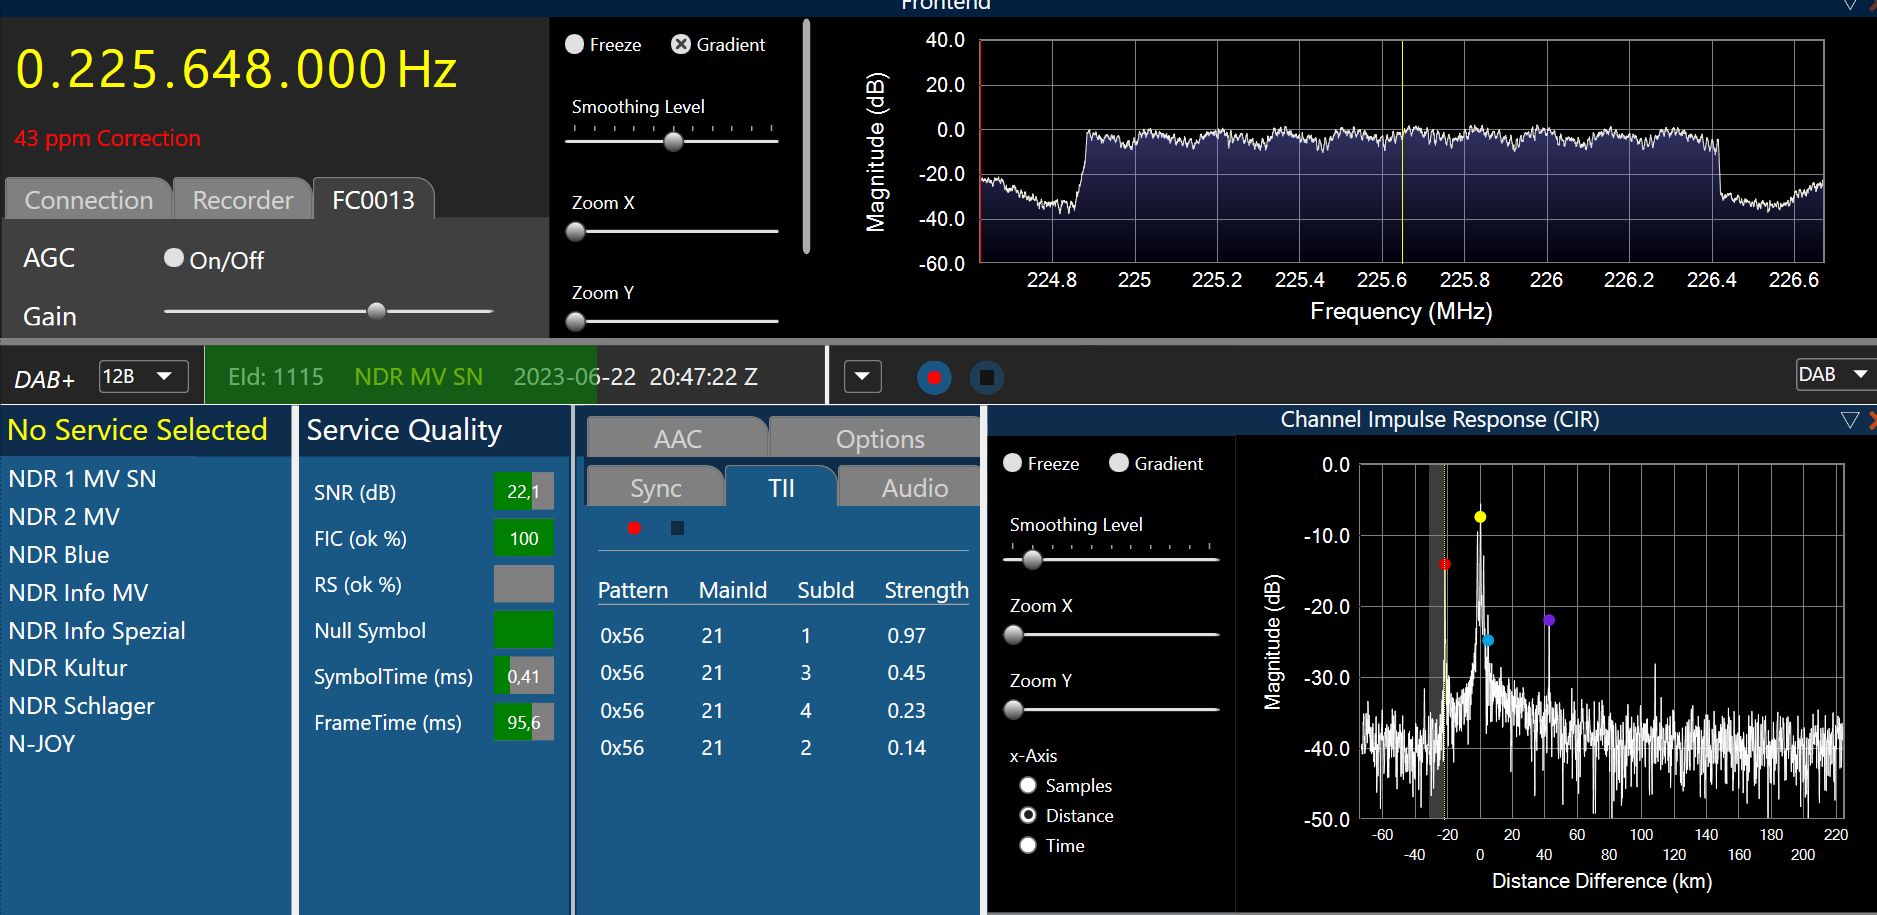Collapse the Channel Impulse Response panel triangle
The height and width of the screenshot is (915, 1877).
coord(1849,420)
